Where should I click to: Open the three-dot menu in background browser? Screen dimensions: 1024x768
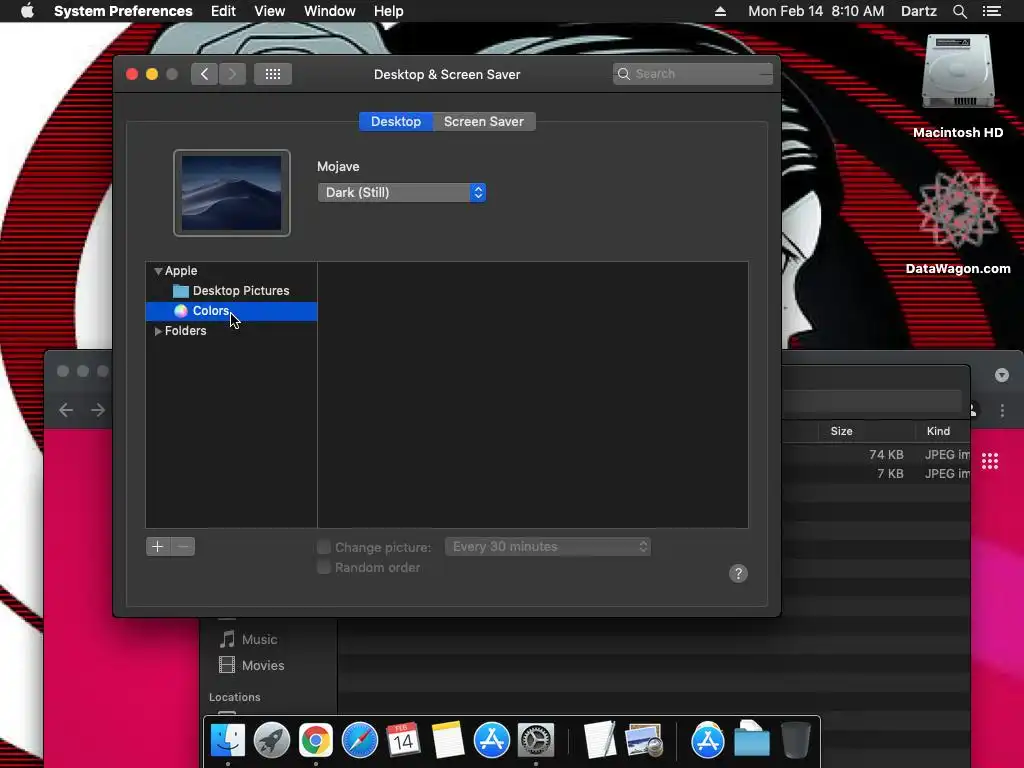1002,410
